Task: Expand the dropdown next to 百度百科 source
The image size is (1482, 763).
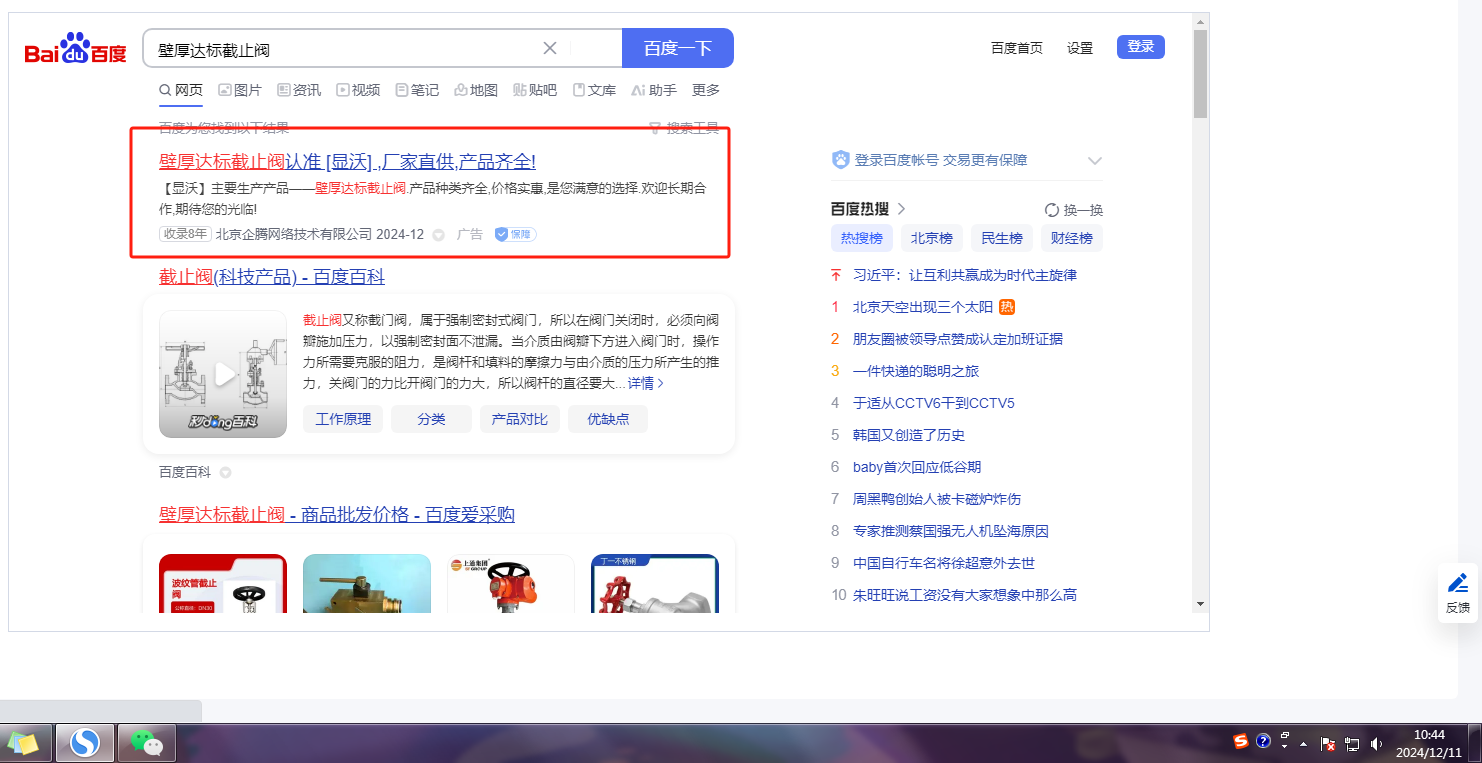Action: point(225,472)
